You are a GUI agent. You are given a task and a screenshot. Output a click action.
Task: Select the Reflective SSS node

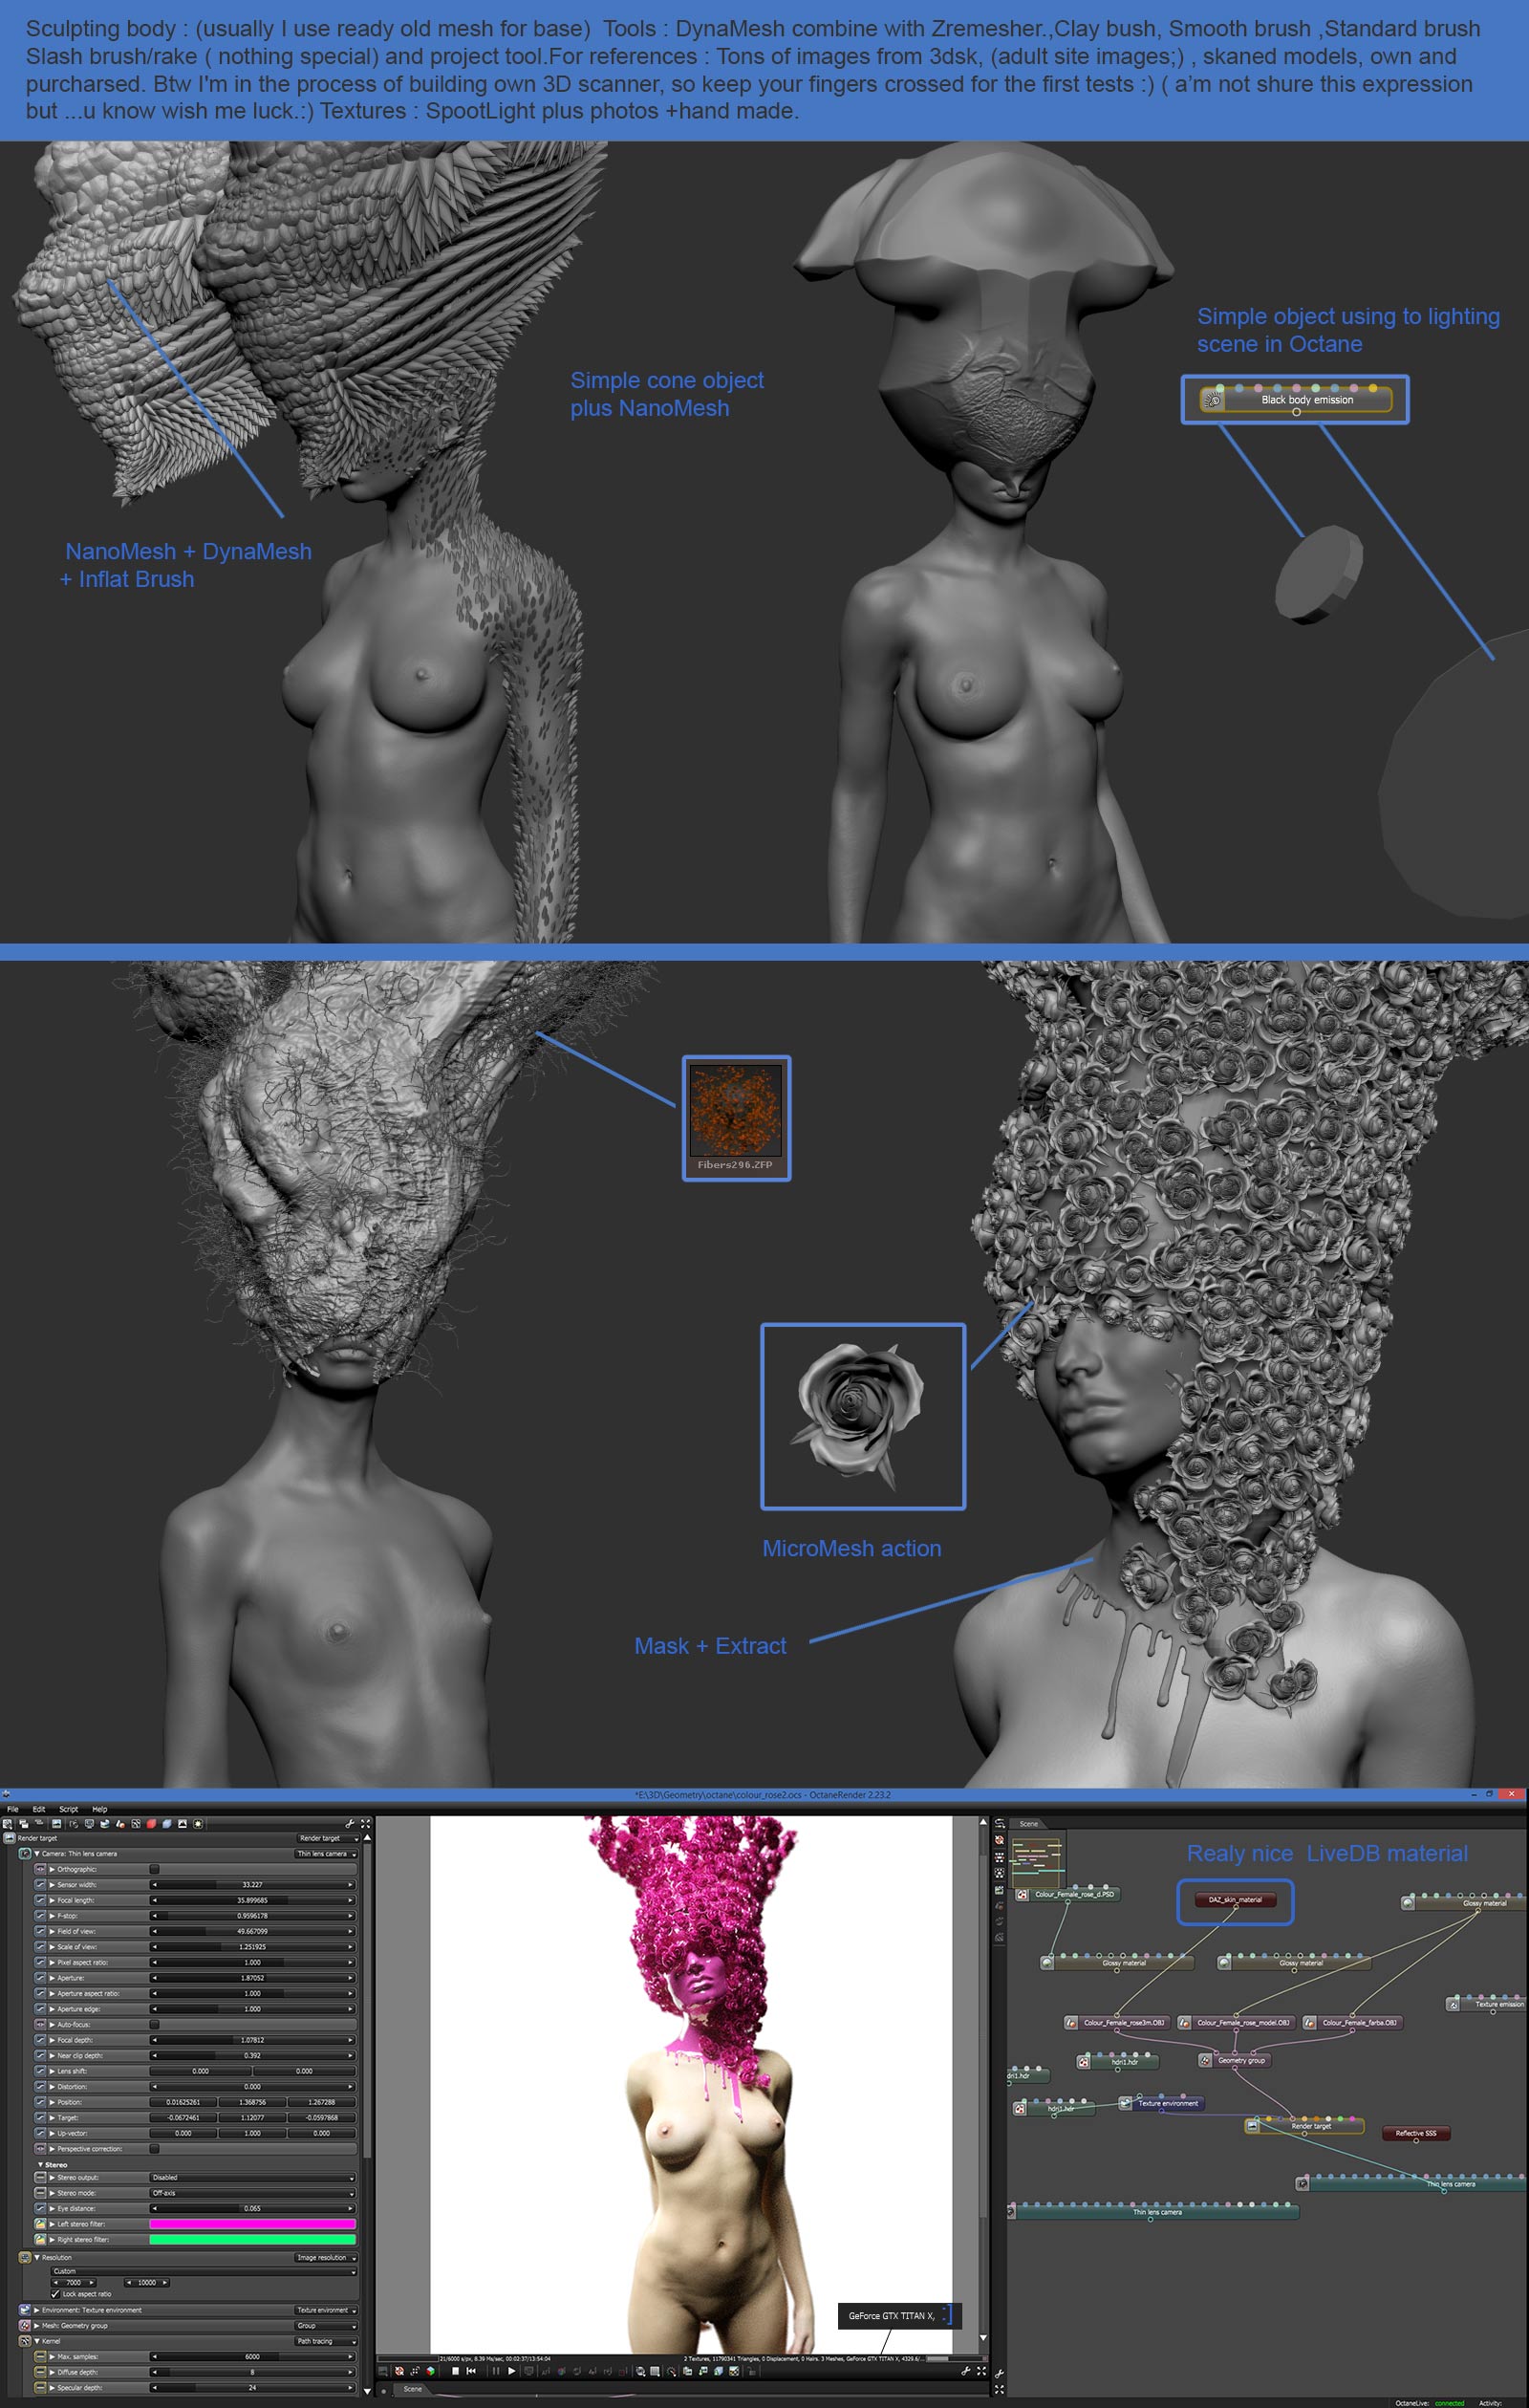pyautogui.click(x=1415, y=2133)
